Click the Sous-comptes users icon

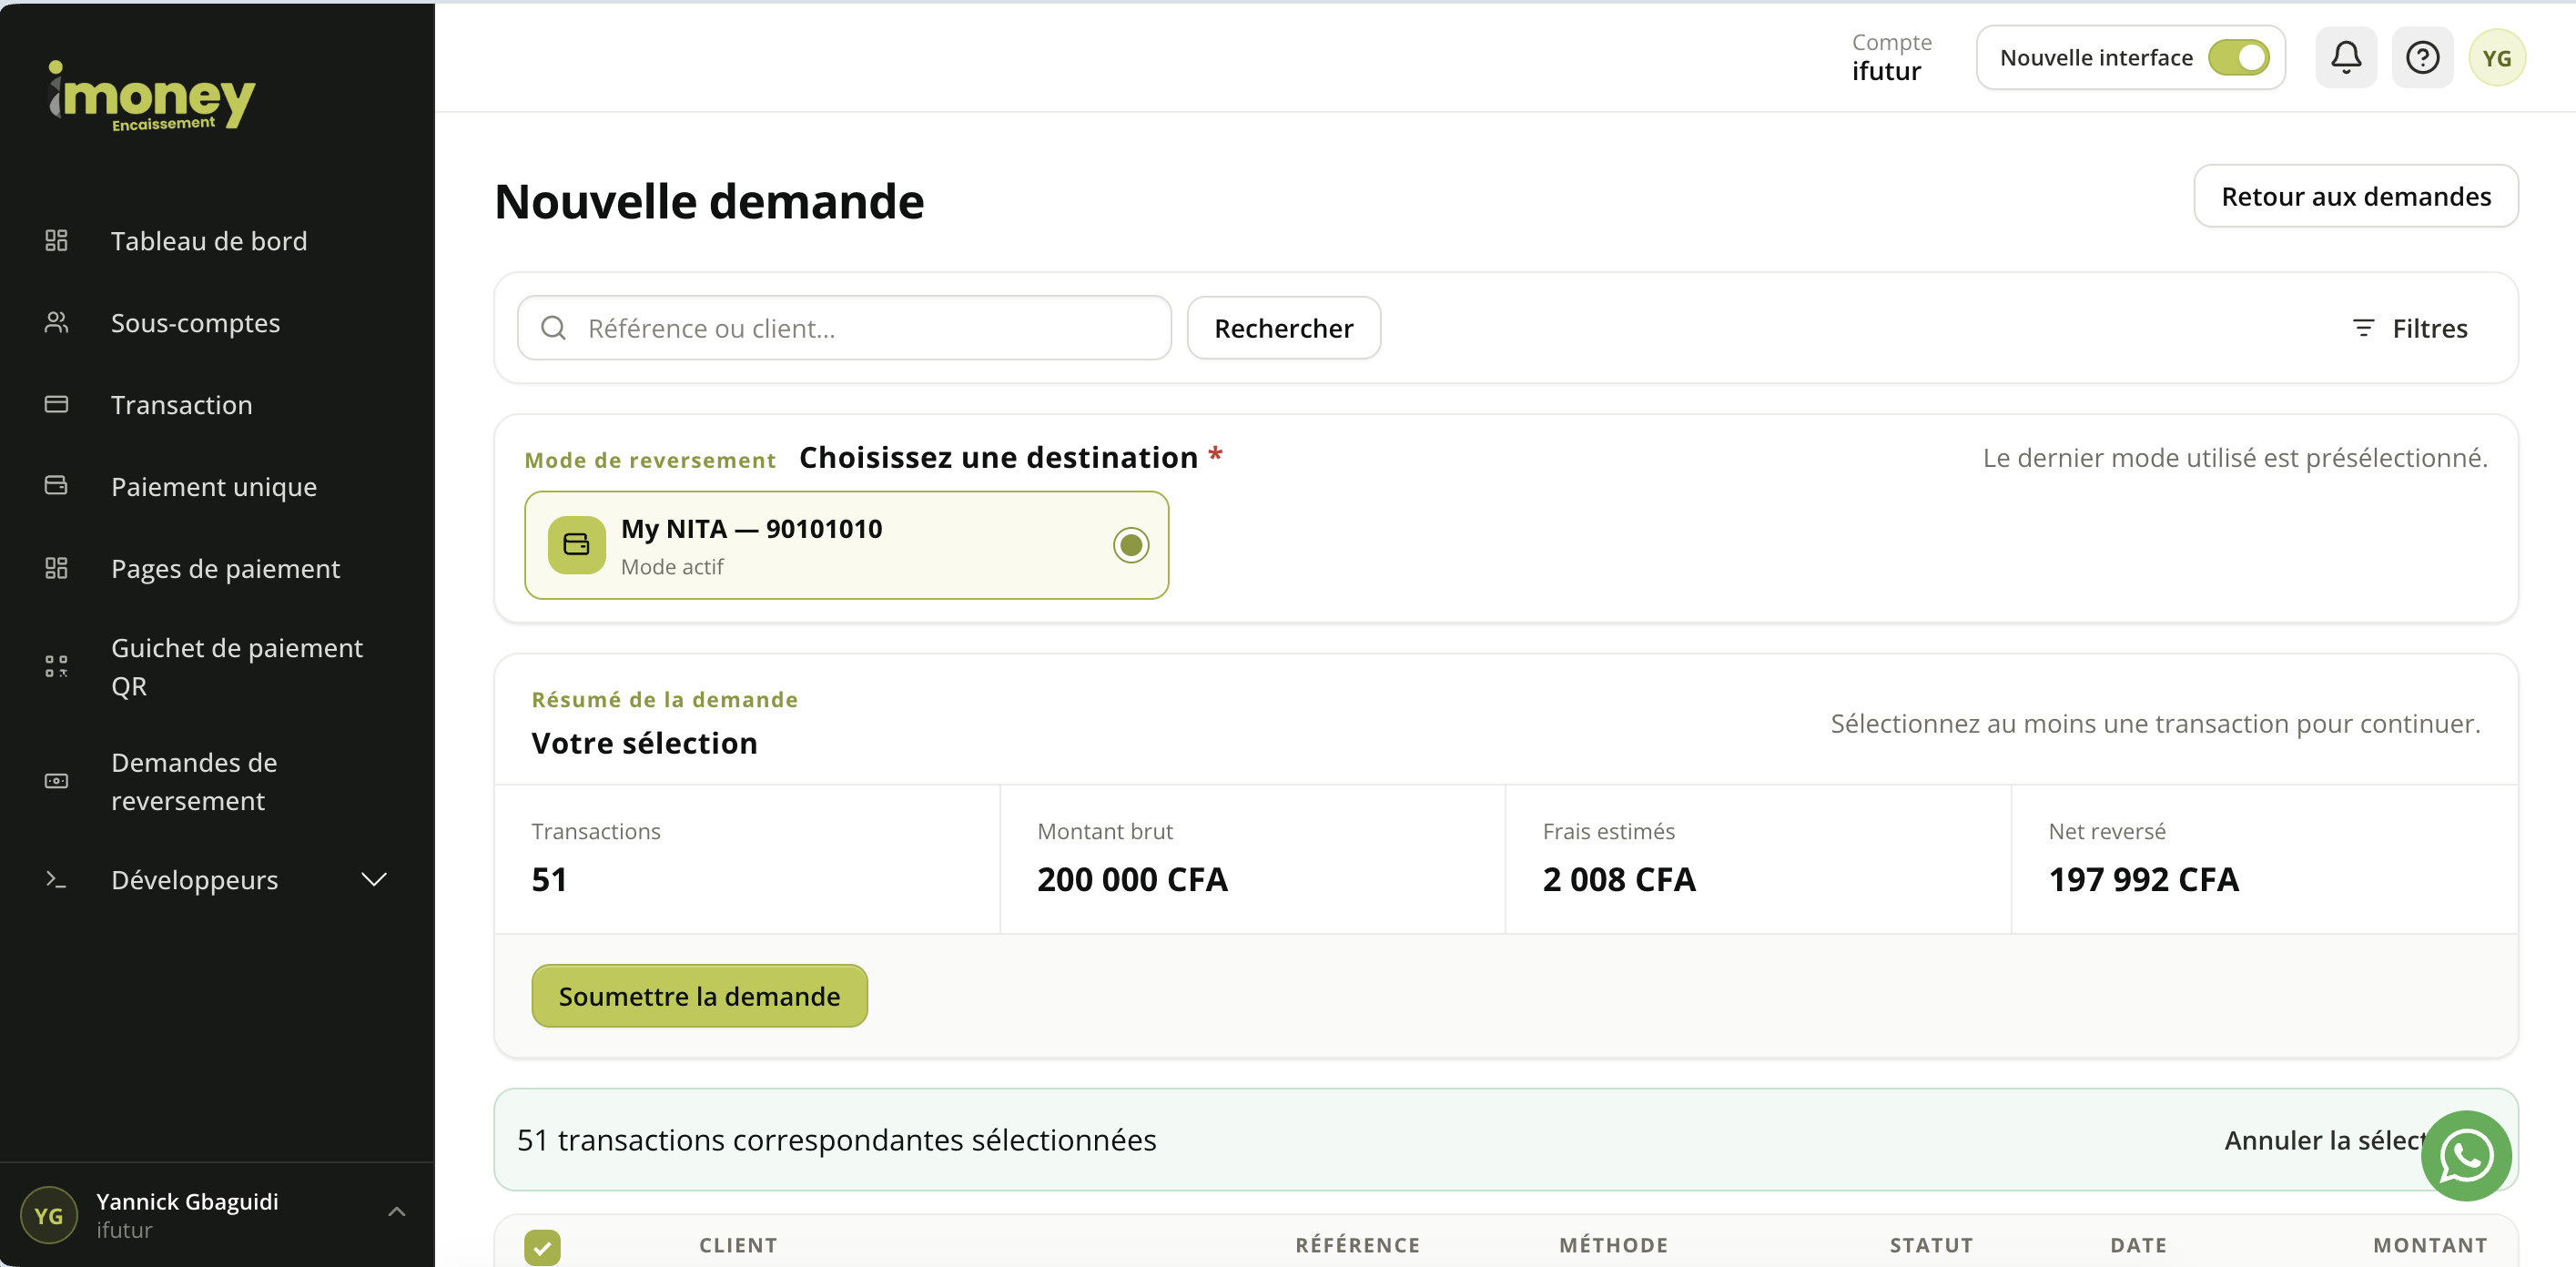pyautogui.click(x=56, y=322)
